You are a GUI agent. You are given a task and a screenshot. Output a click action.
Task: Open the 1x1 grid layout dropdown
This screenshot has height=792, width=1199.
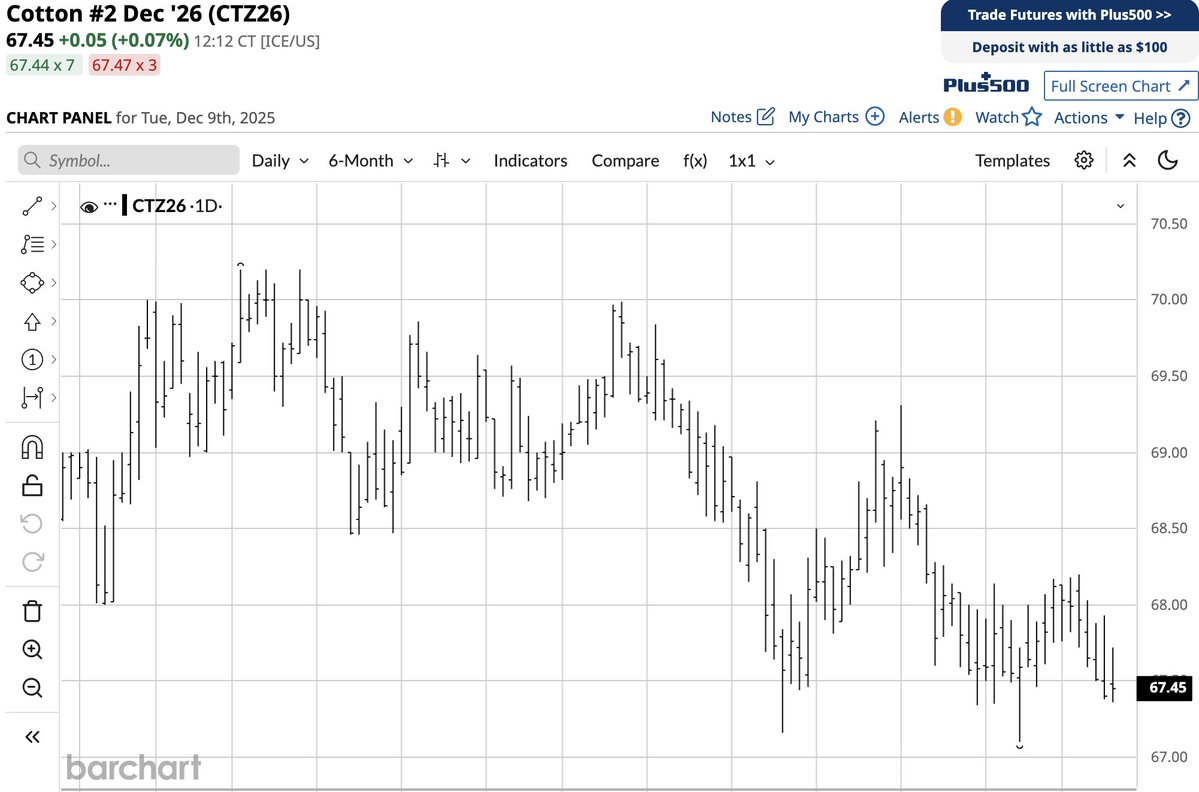pyautogui.click(x=752, y=161)
